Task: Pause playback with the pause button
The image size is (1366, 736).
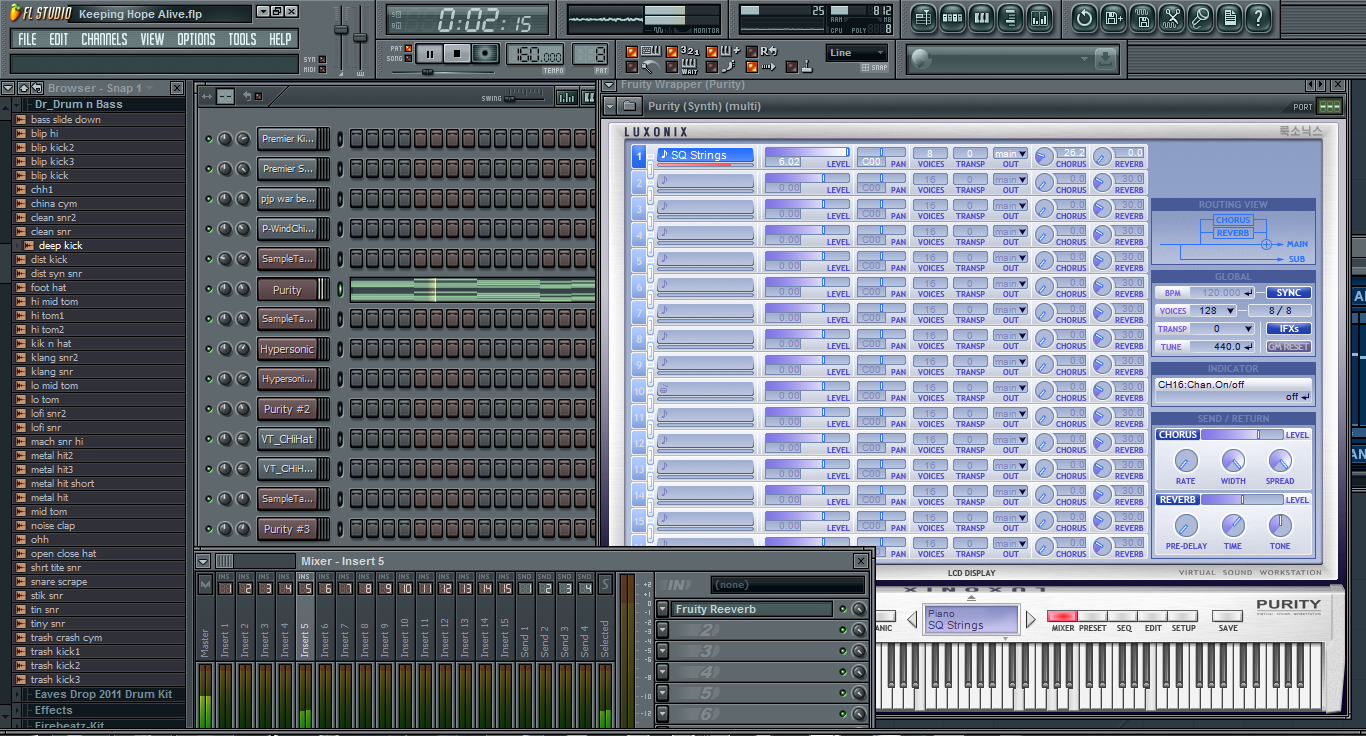Action: [x=429, y=54]
